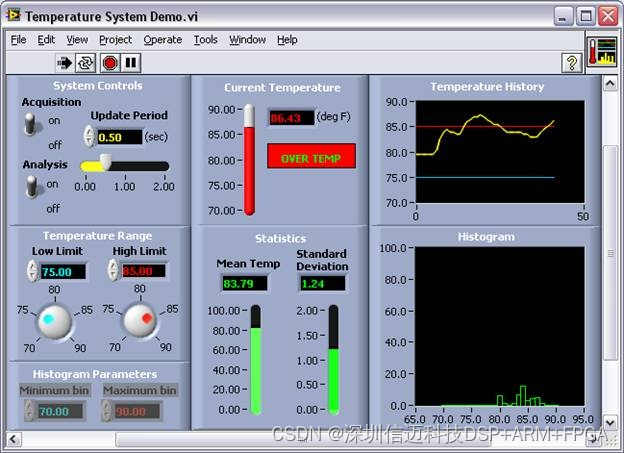
Task: Click the Run Continuously icon
Action: (86, 63)
